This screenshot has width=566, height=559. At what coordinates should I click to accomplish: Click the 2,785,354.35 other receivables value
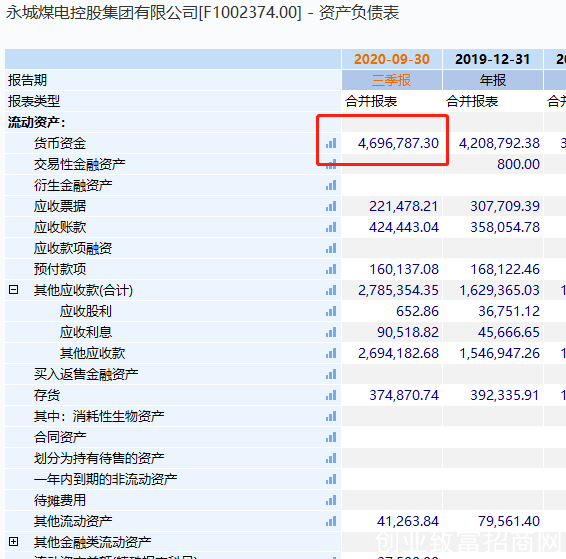pos(398,290)
